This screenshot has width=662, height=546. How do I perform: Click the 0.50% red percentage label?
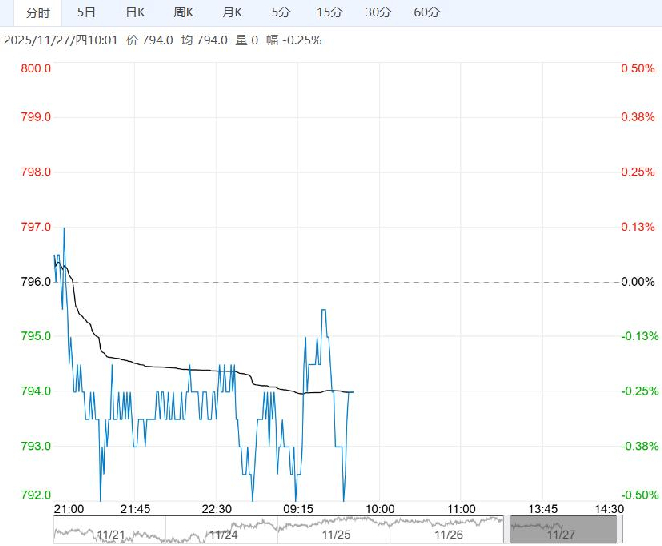tap(636, 68)
